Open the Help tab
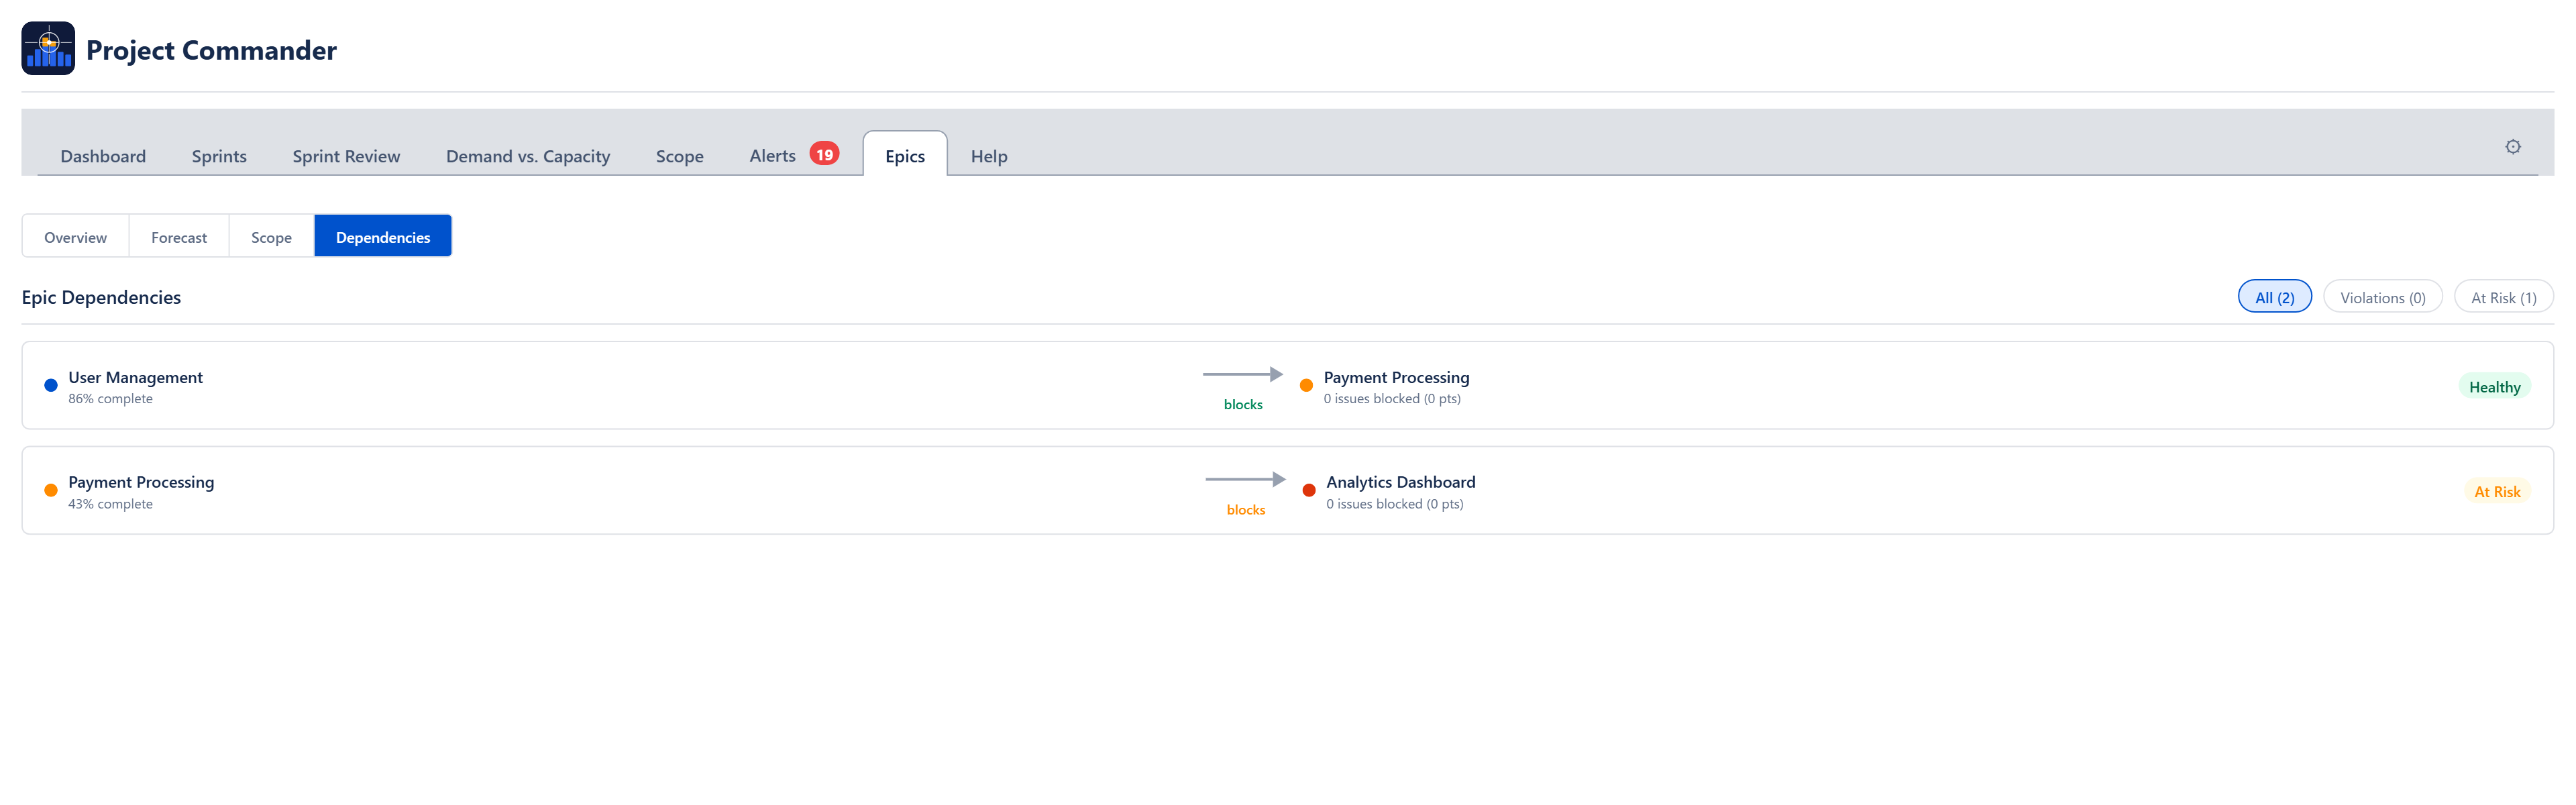The height and width of the screenshot is (805, 2576). point(988,156)
